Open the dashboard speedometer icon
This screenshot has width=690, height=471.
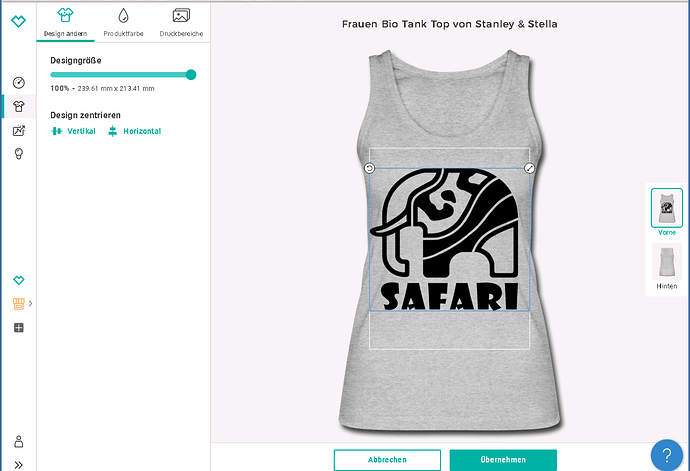(x=18, y=83)
